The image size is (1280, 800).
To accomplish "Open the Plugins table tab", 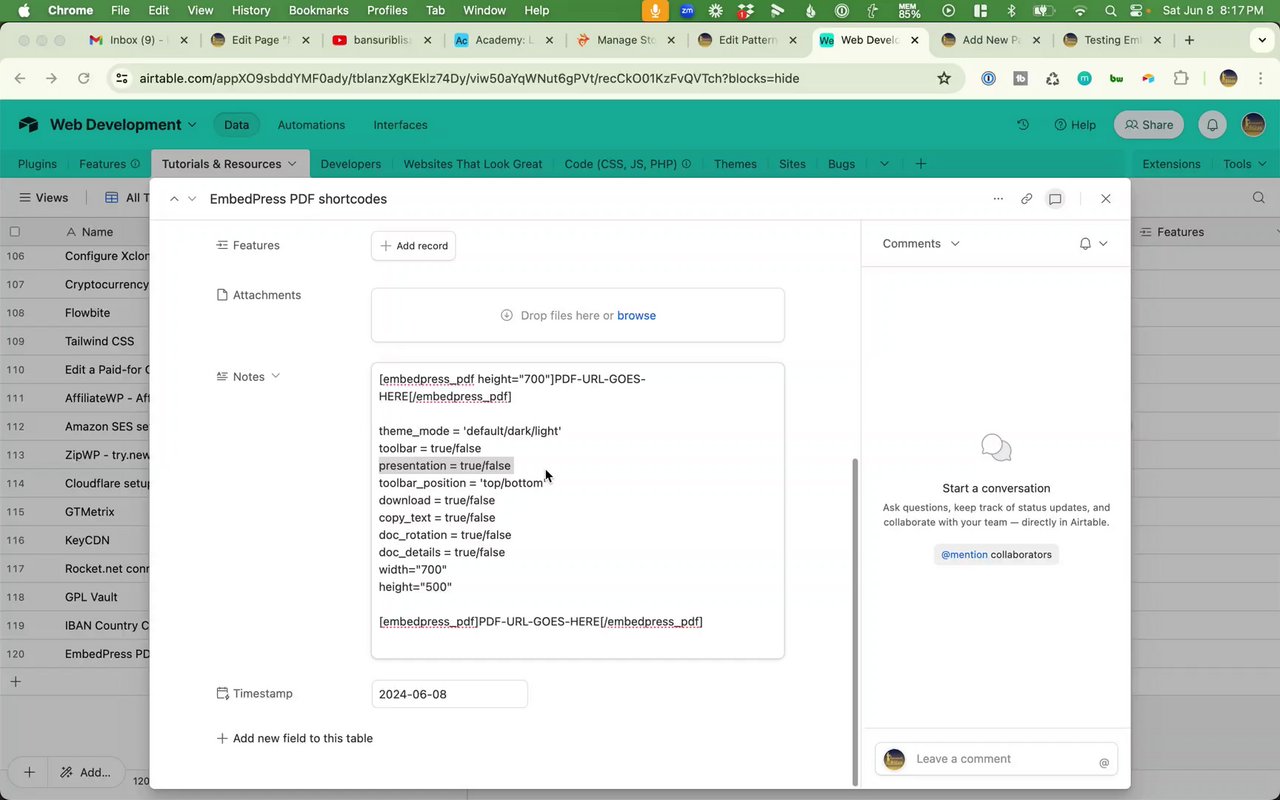I will coord(37,164).
